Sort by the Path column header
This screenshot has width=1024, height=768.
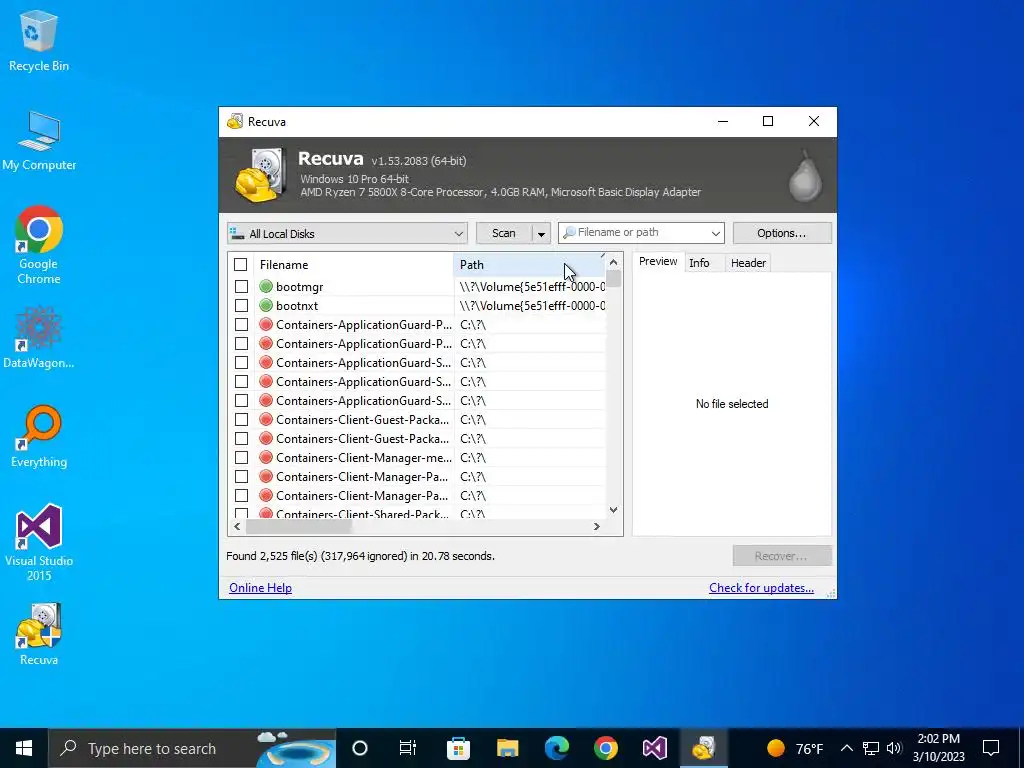529,264
